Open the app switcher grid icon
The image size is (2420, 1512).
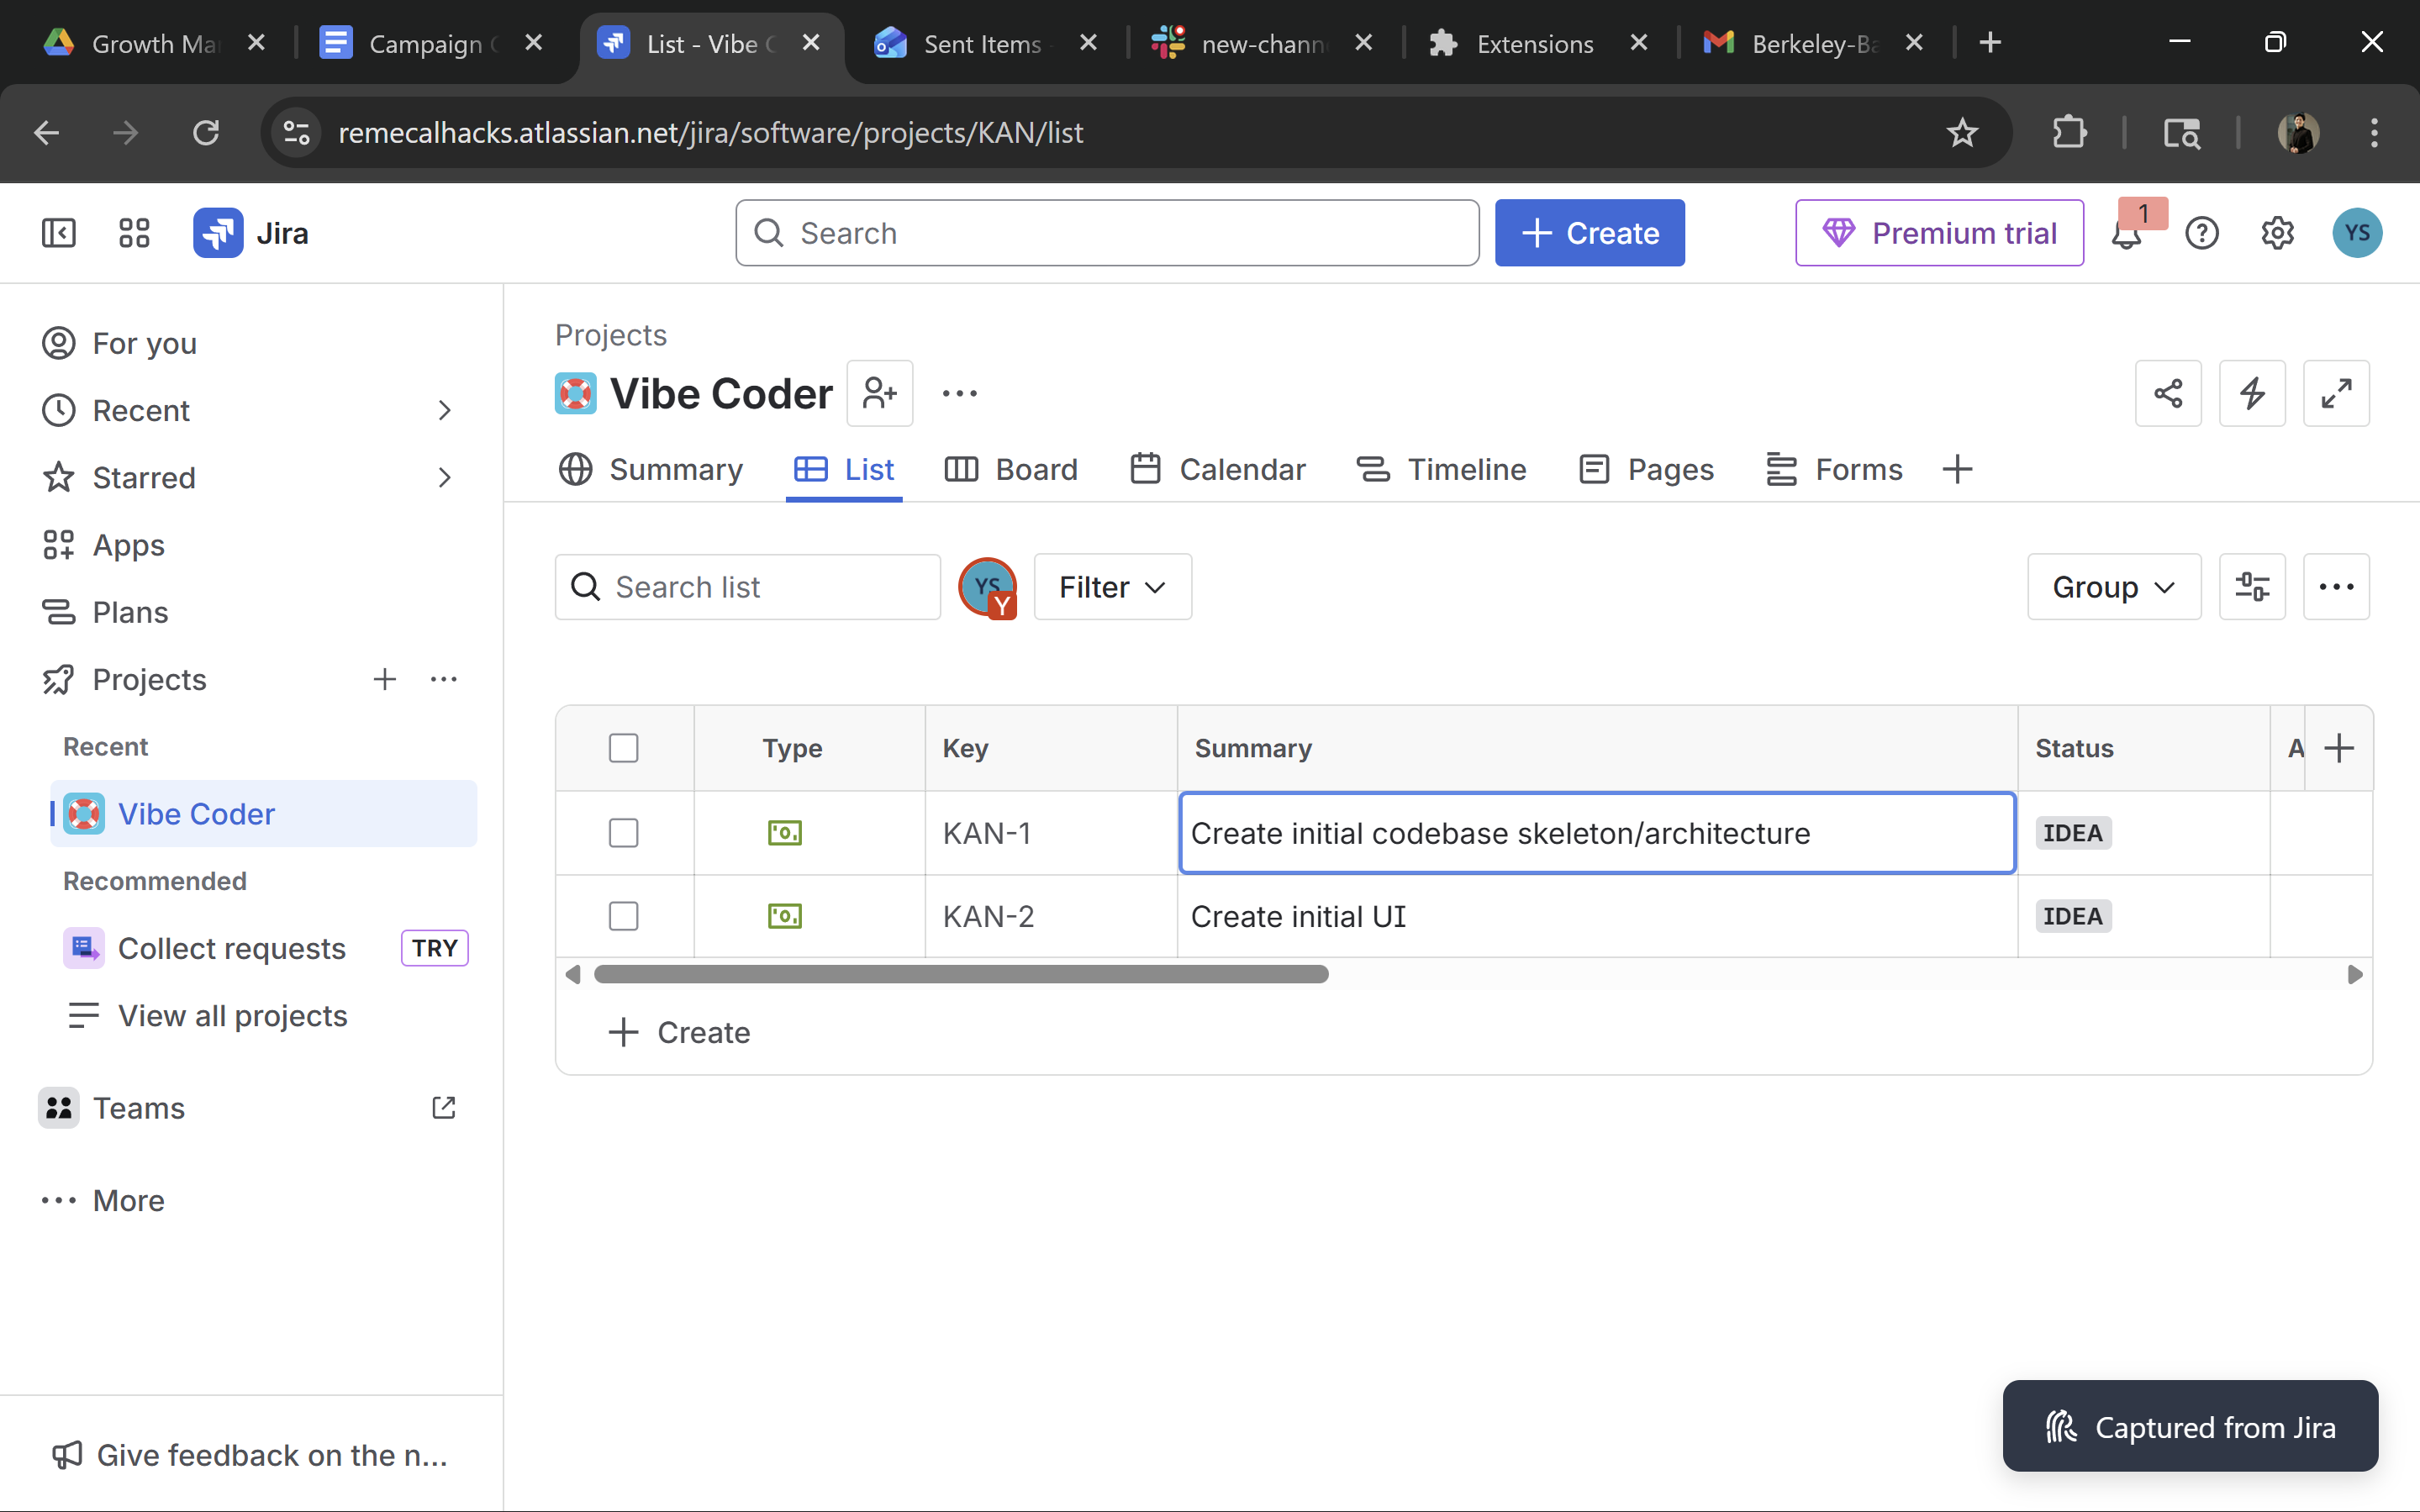pyautogui.click(x=134, y=233)
